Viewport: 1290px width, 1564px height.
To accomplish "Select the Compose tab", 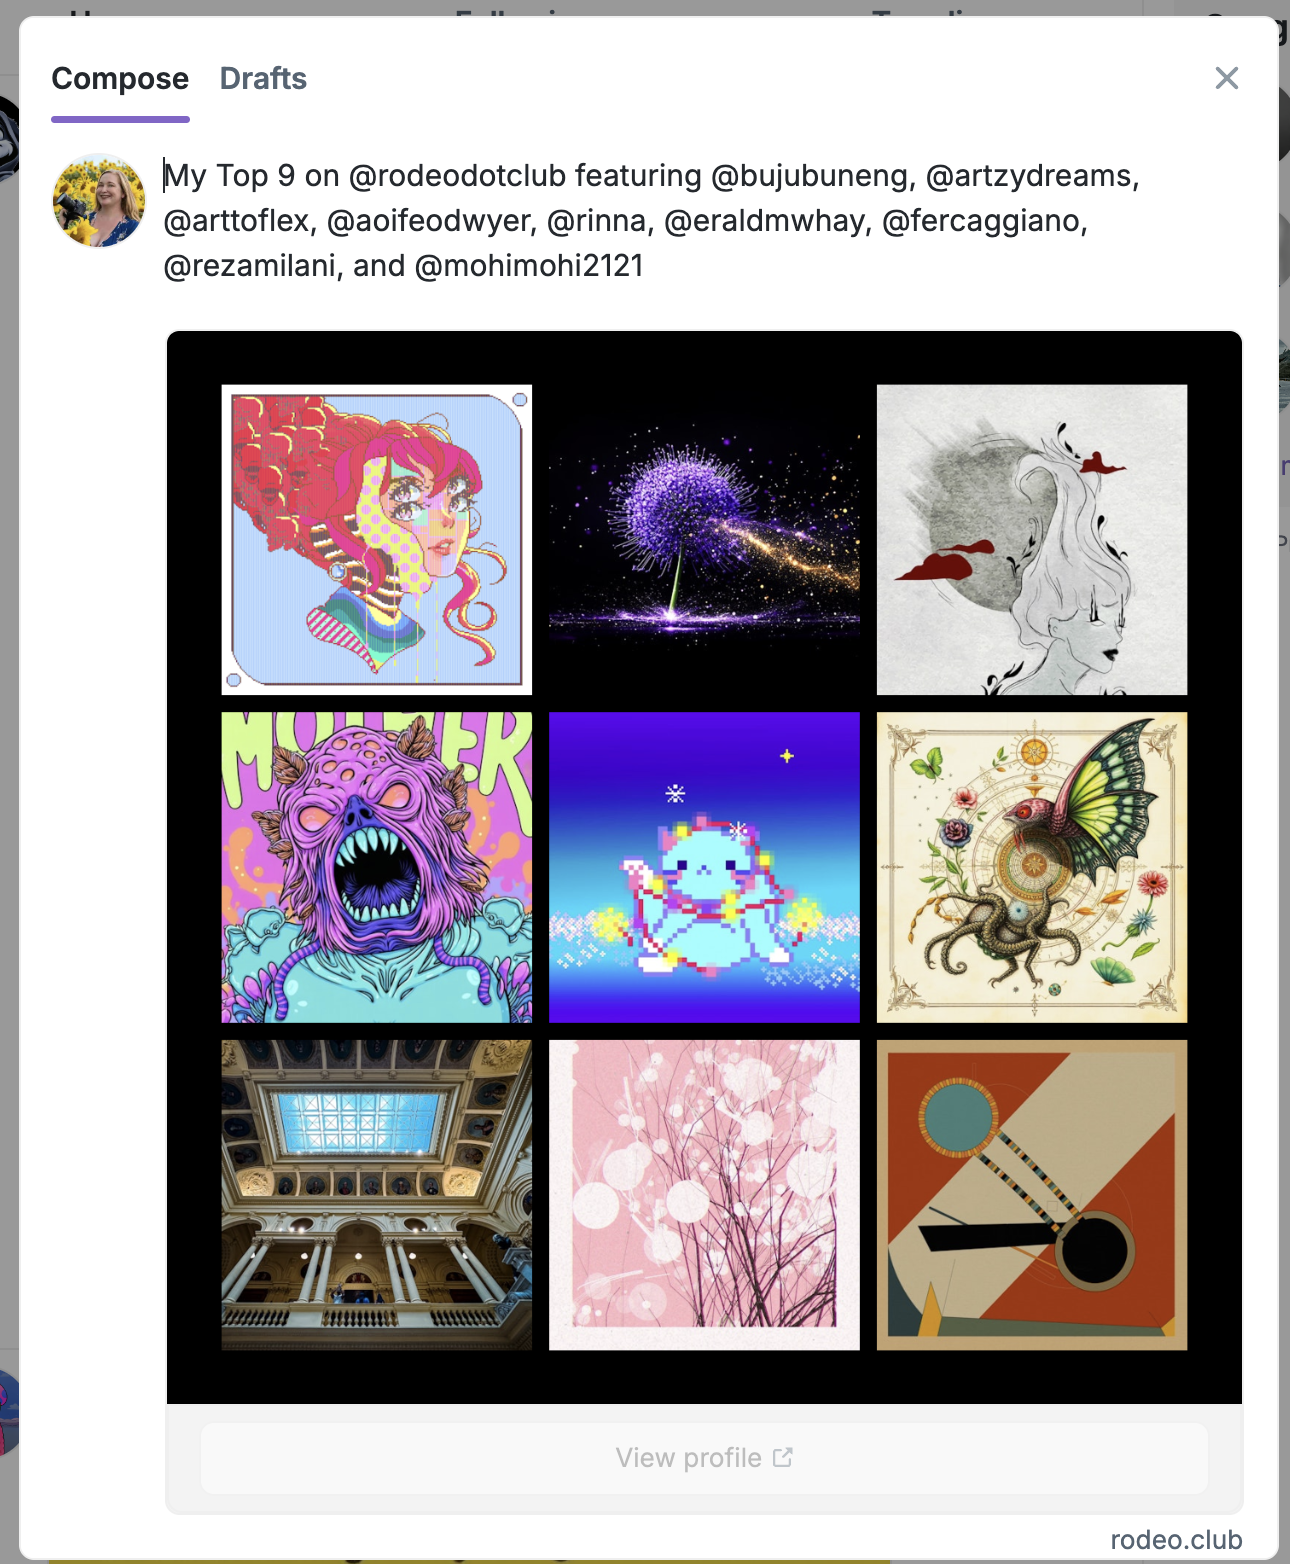I will 120,78.
